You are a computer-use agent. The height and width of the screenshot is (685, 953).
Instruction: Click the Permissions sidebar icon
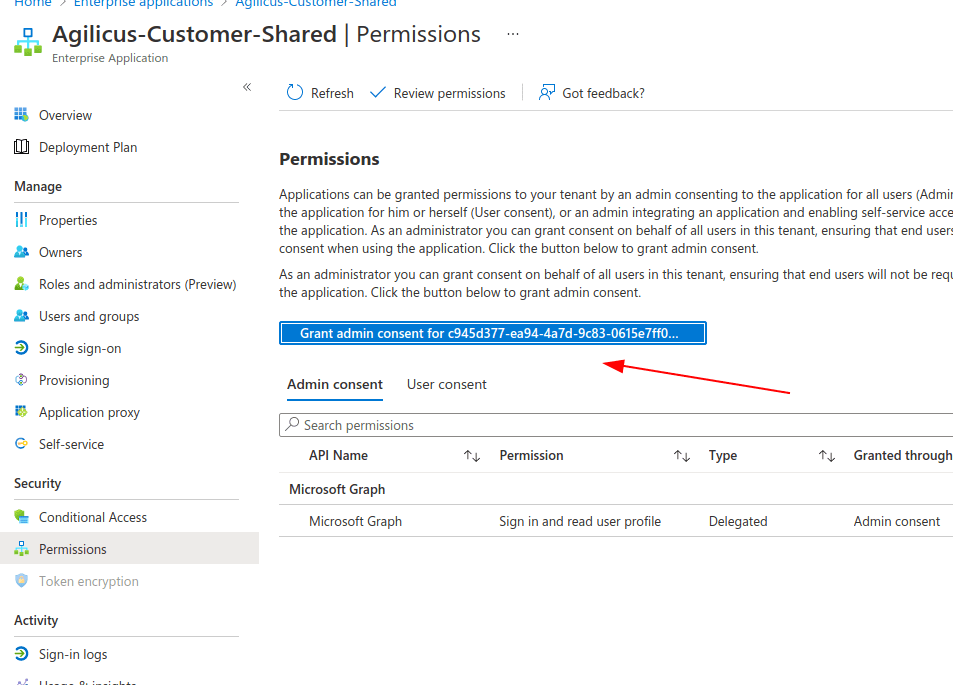[21, 548]
